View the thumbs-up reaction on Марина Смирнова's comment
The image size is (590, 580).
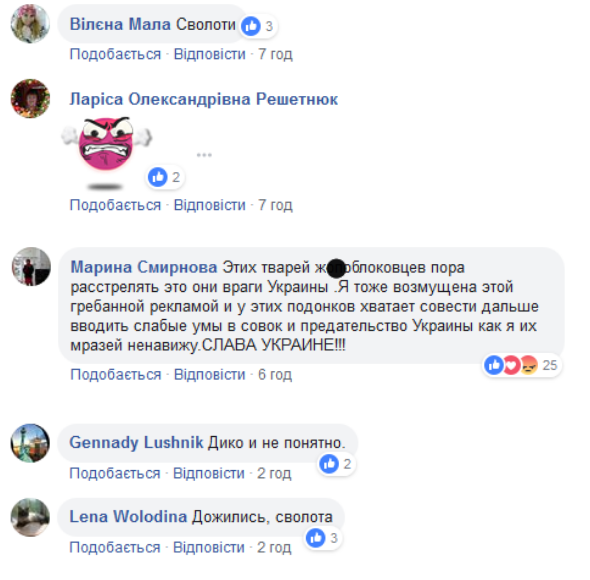[494, 365]
